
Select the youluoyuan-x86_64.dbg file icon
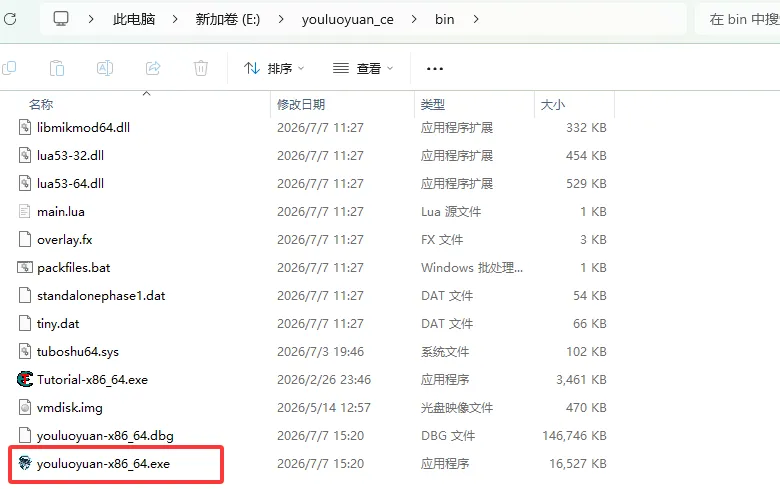[x=24, y=435]
